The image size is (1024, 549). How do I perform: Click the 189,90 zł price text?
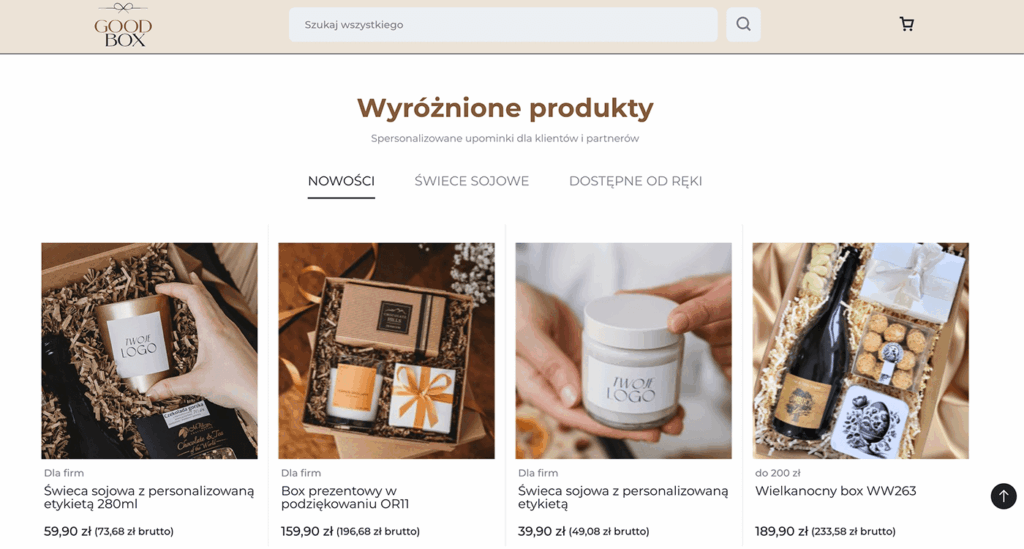point(781,531)
